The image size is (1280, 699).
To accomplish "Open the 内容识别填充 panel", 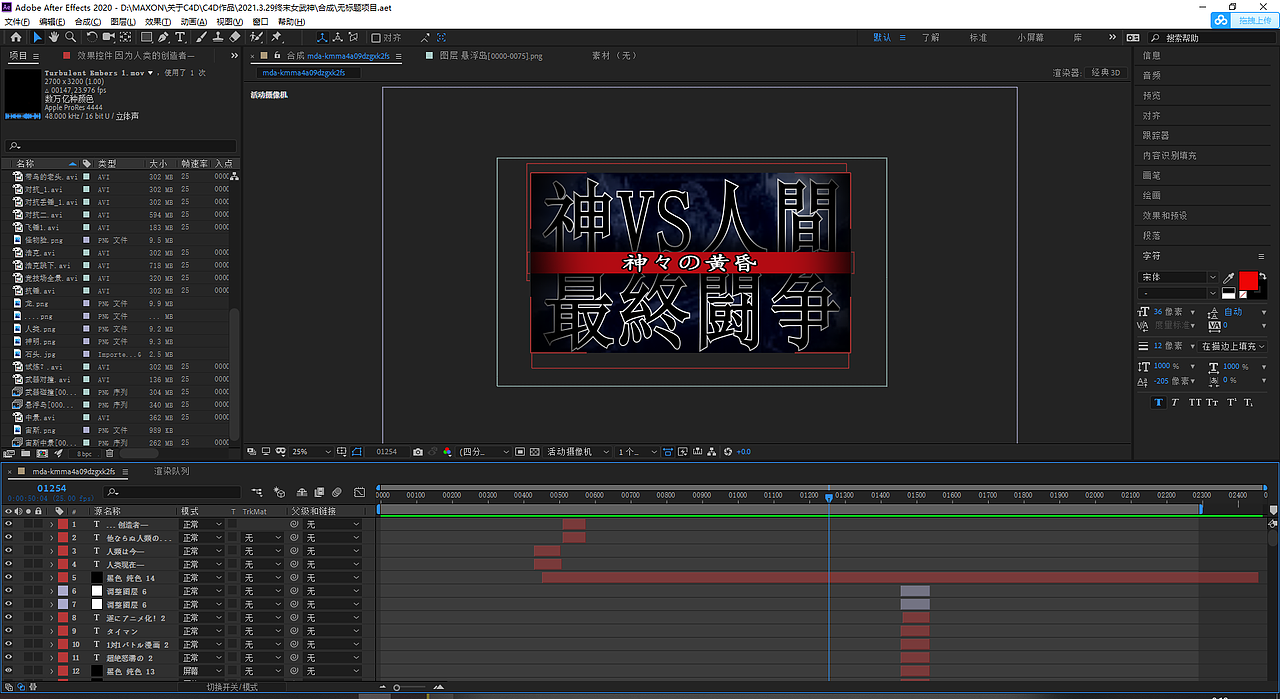I will click(1169, 156).
